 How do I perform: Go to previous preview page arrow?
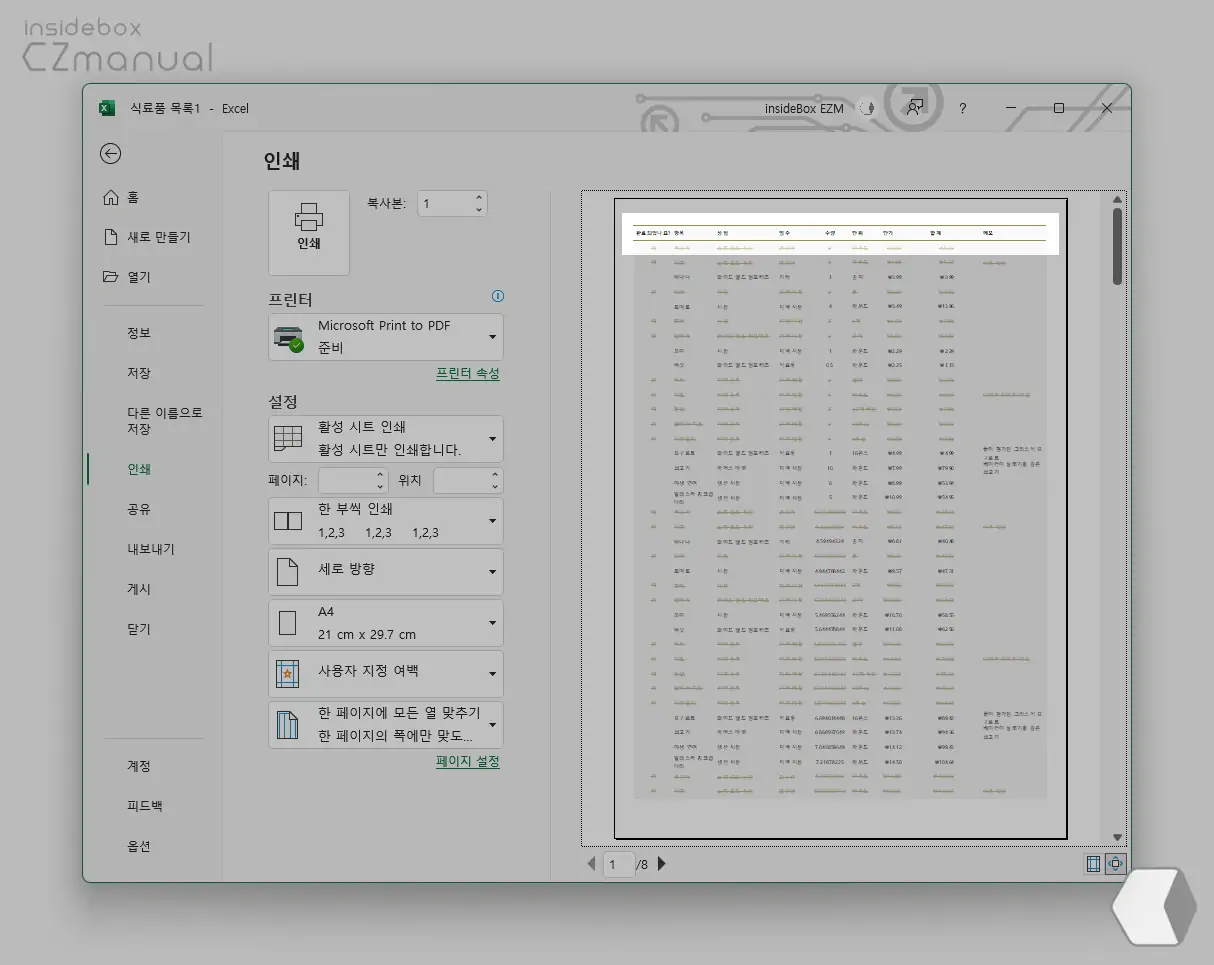(591, 864)
